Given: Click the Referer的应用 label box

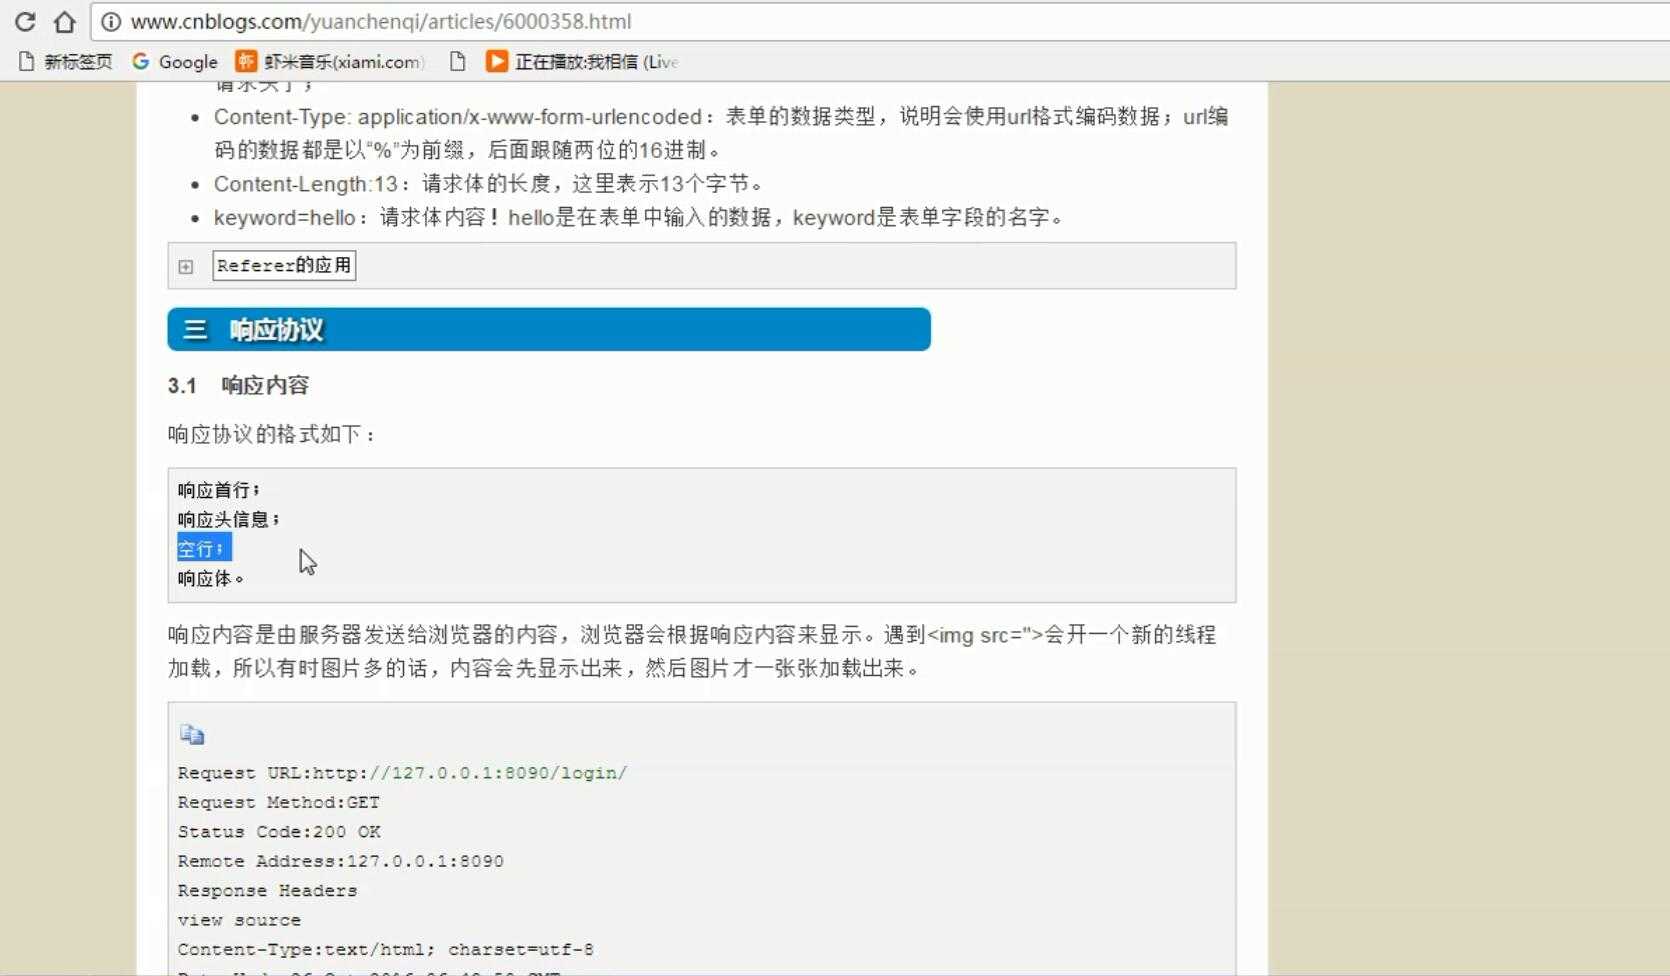Looking at the screenshot, I should (x=284, y=265).
